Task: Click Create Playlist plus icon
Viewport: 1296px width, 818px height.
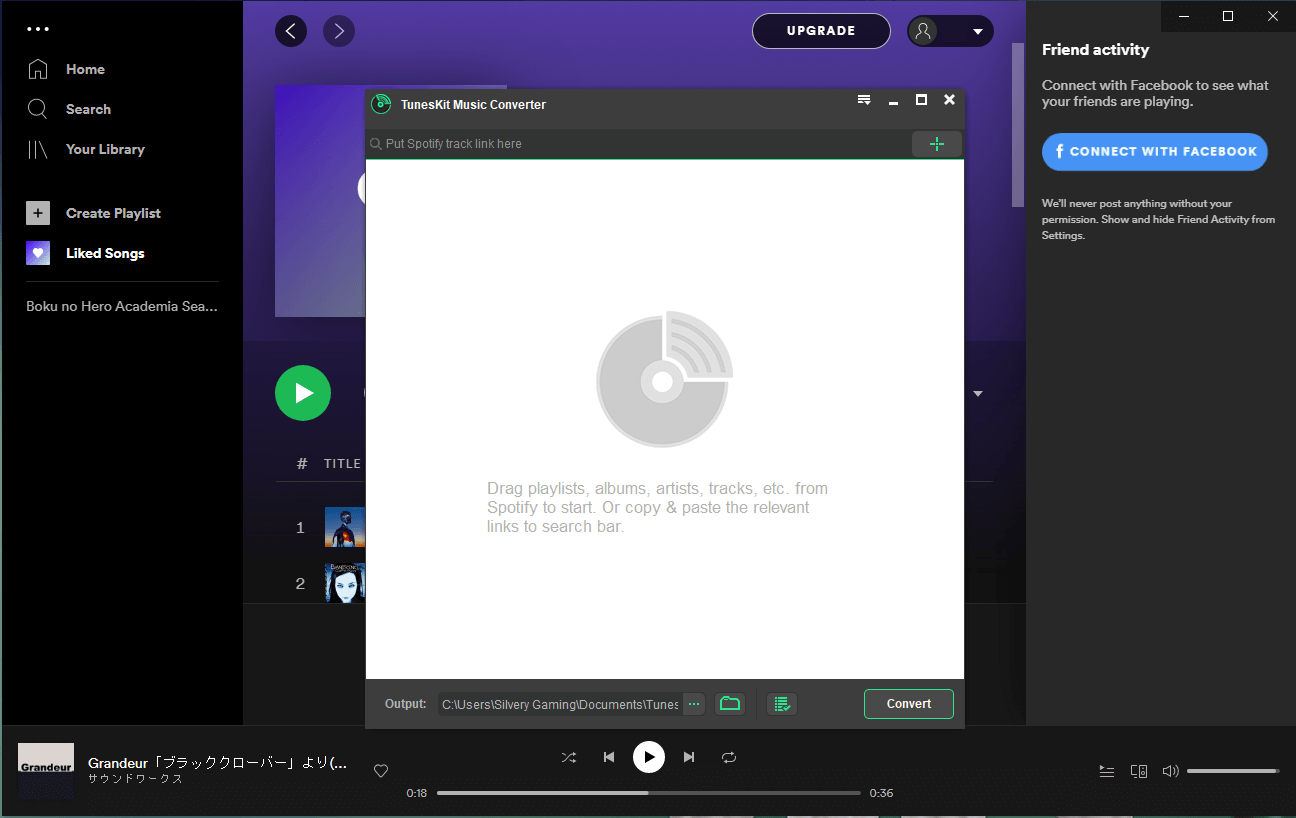Action: click(x=38, y=213)
